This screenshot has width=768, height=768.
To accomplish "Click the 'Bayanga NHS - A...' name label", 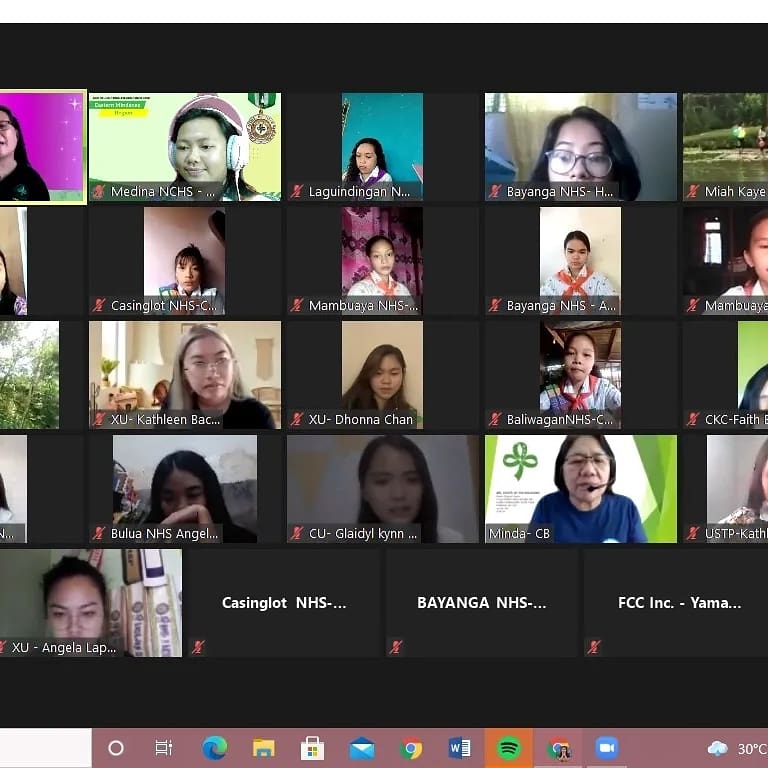I will point(561,306).
